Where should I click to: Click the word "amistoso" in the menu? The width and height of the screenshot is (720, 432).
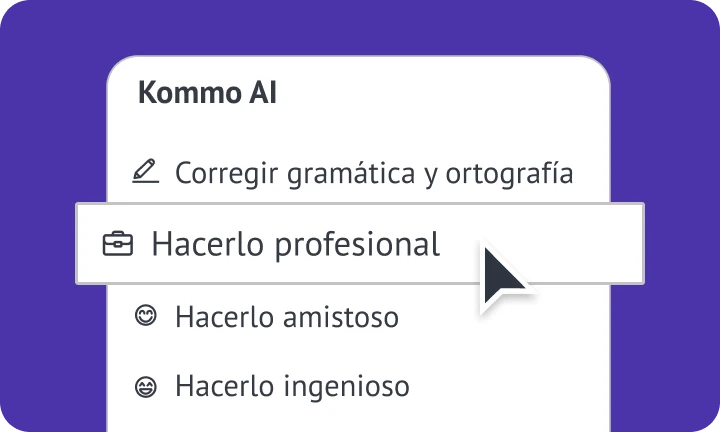click(340, 318)
